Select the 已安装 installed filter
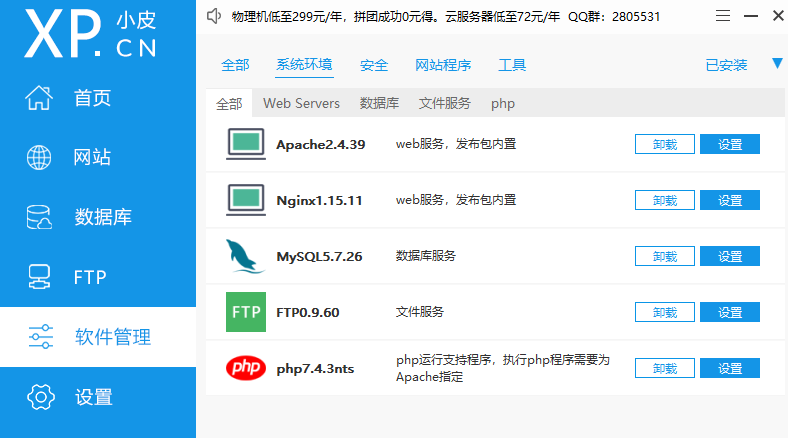788x438 pixels. pos(726,65)
